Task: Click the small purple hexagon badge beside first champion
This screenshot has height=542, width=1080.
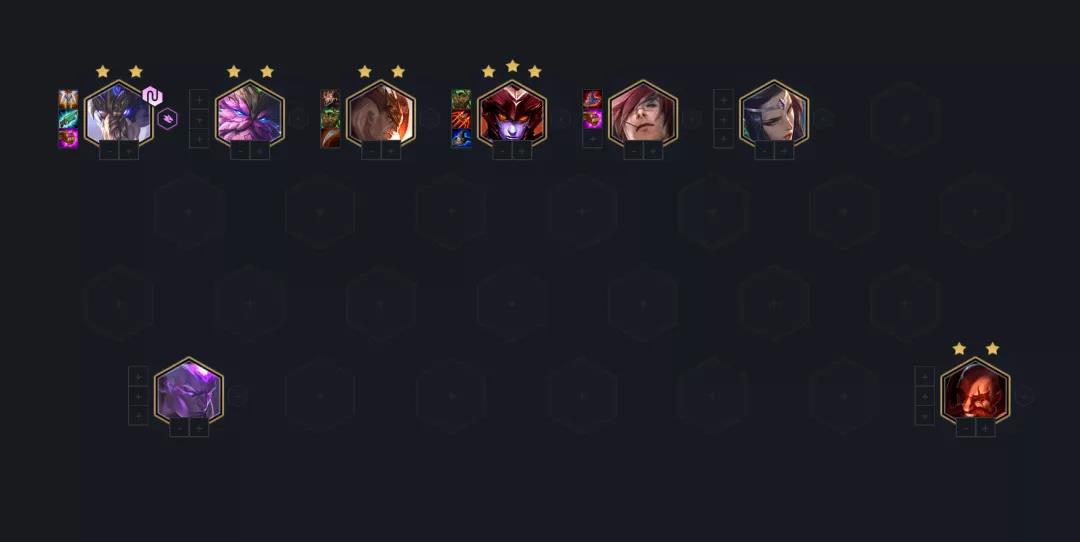Action: pos(167,119)
